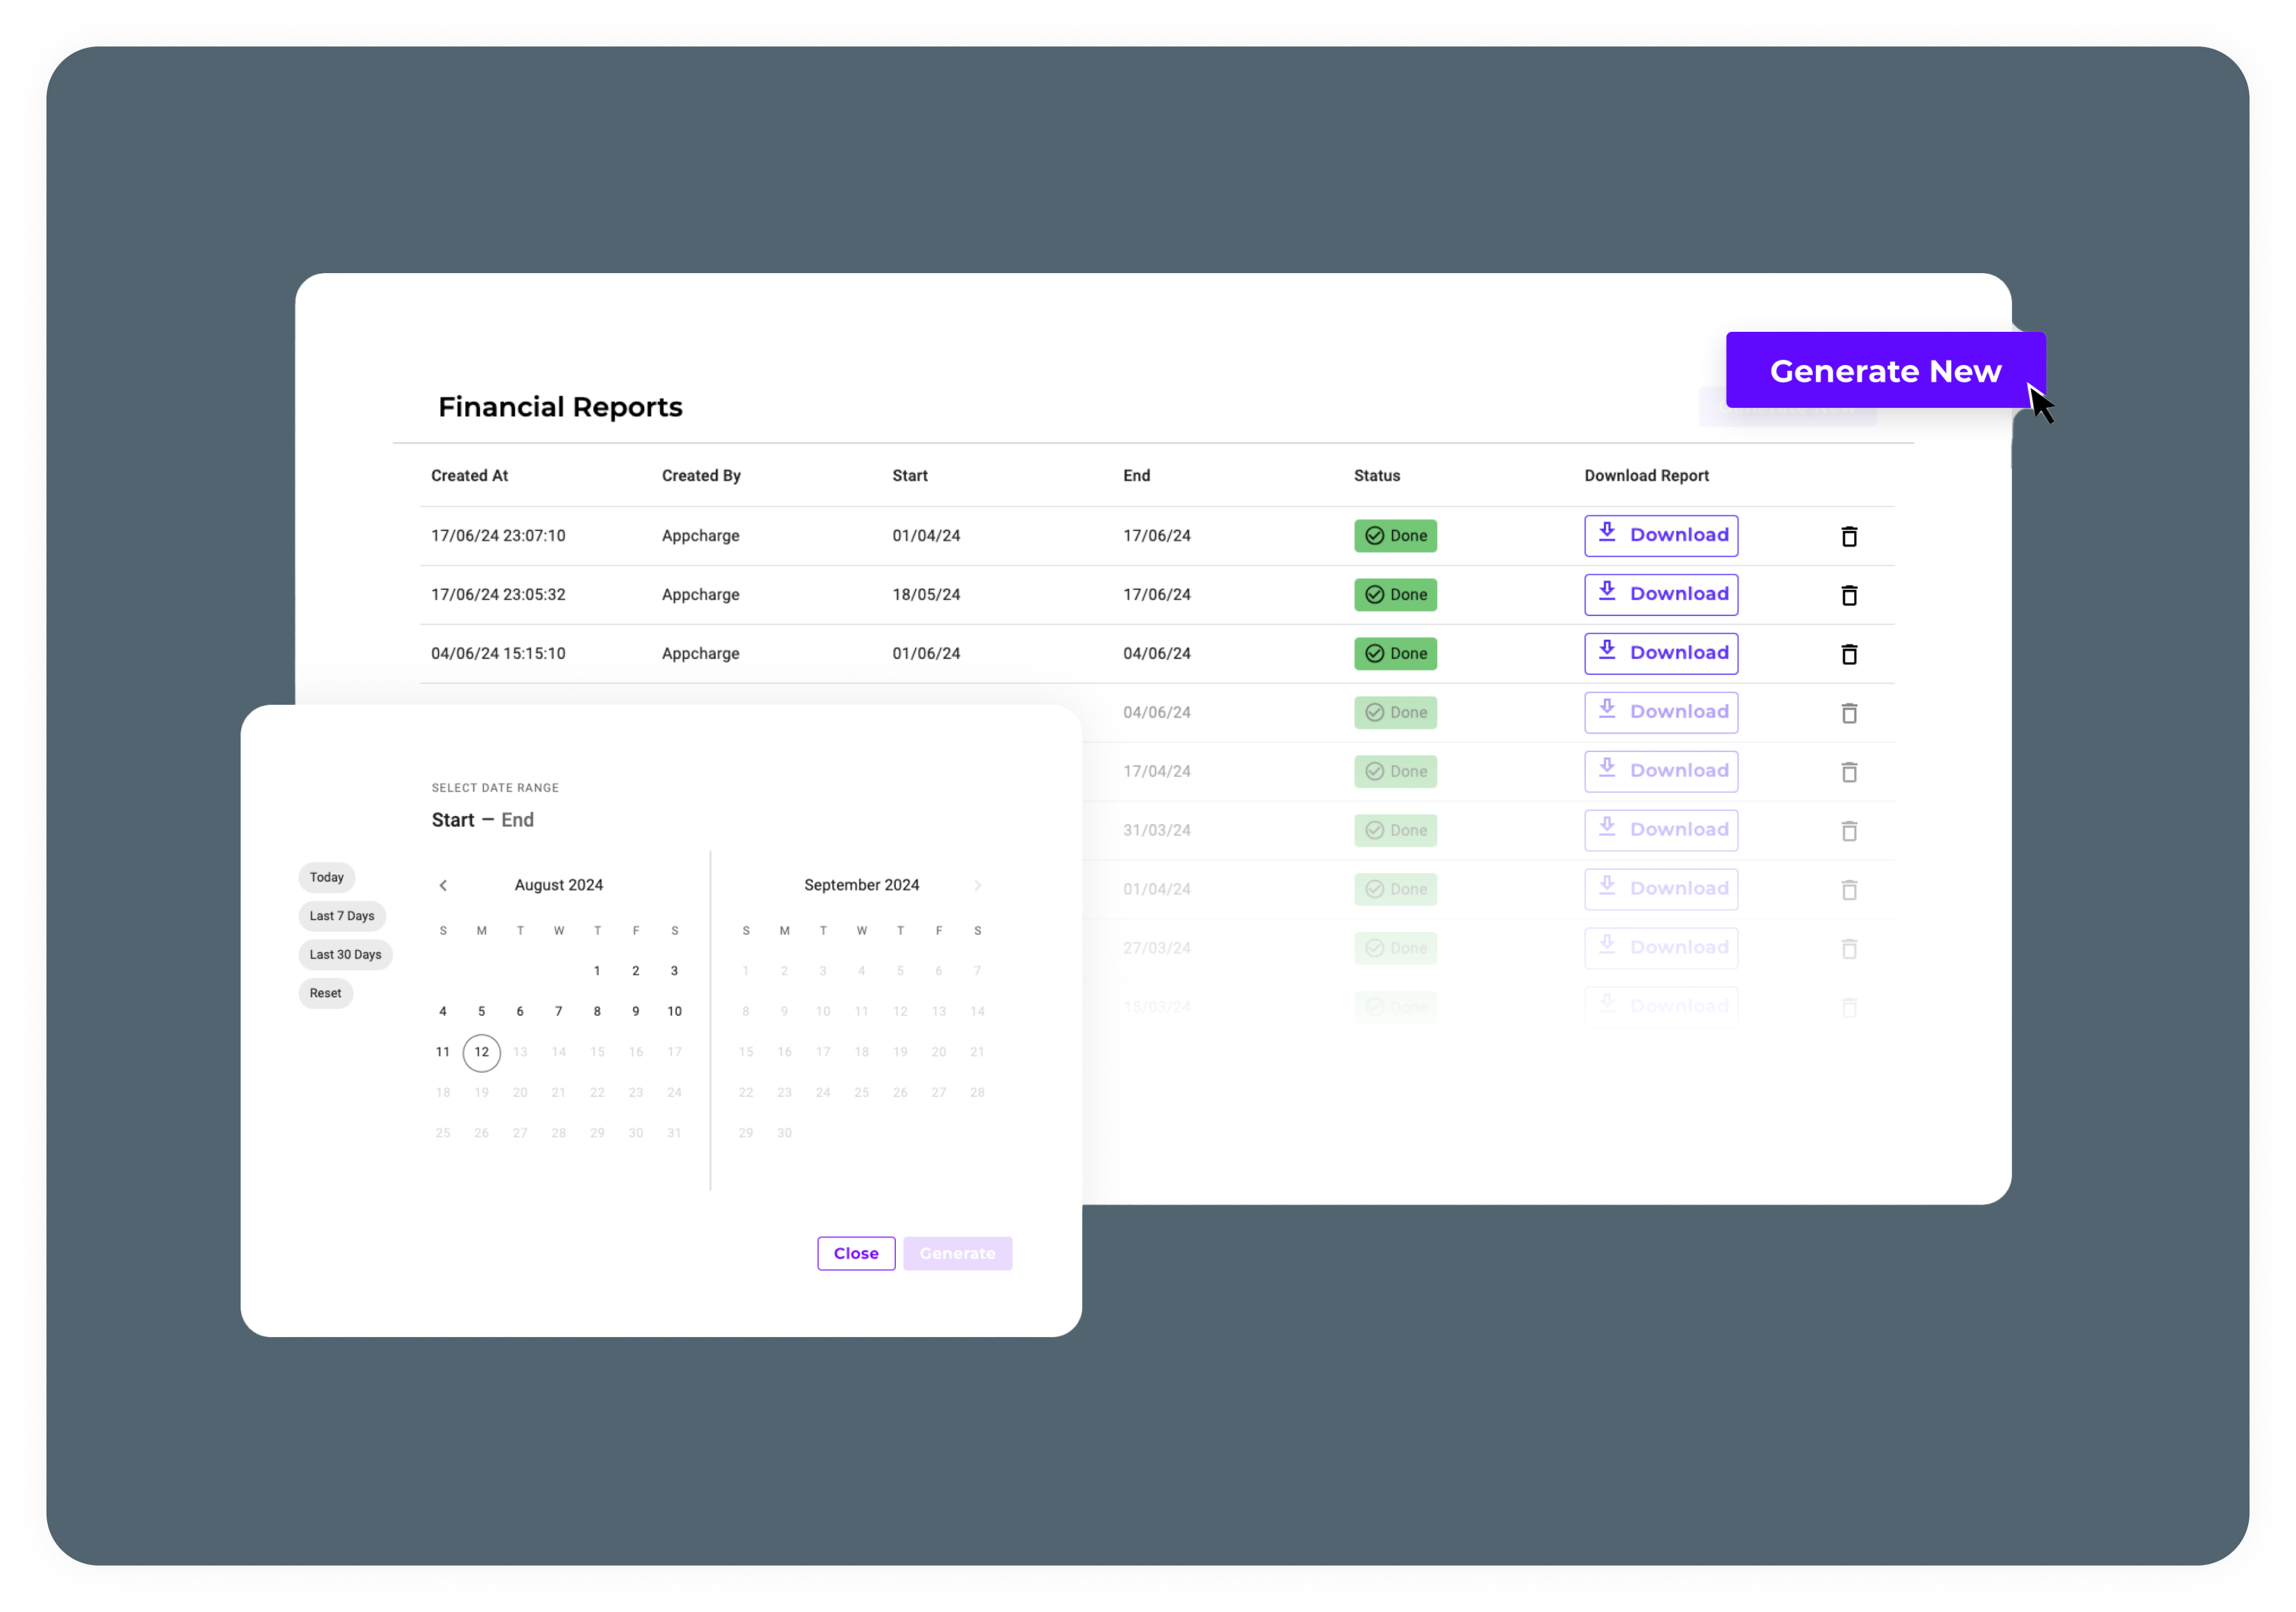Image resolution: width=2296 pixels, height=1612 pixels.
Task: Select August 5 as start date
Action: 481,1011
